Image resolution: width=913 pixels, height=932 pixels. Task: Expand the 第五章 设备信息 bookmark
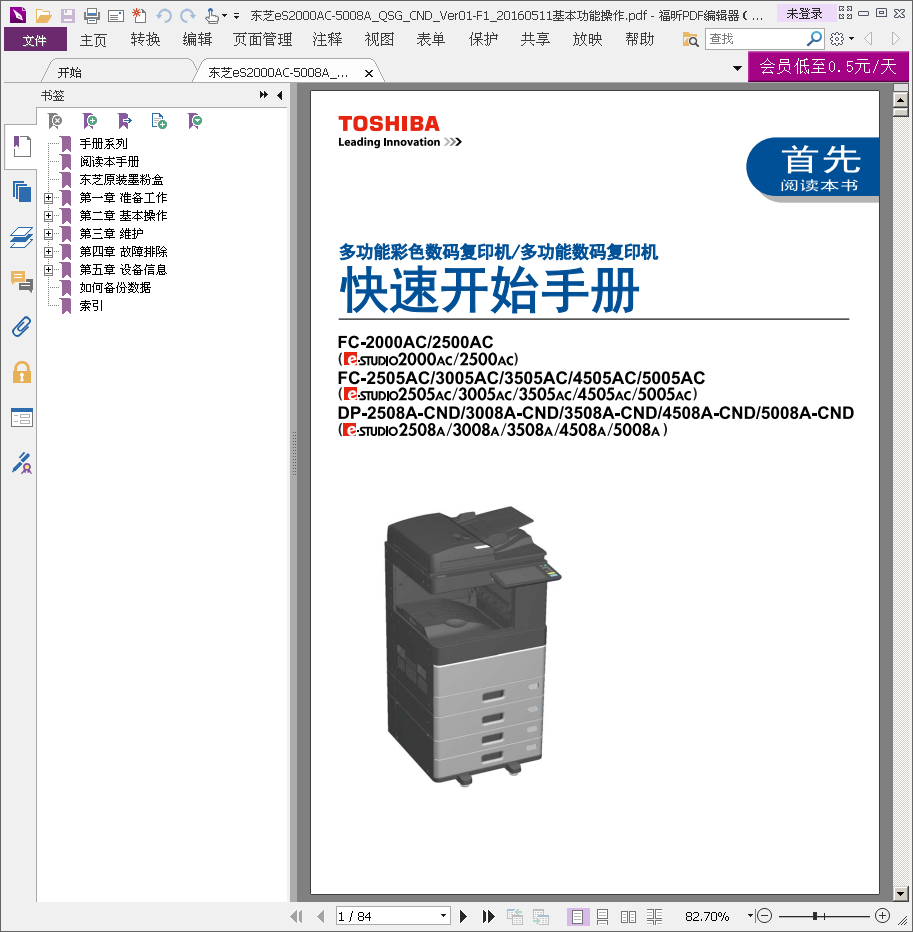[x=48, y=270]
